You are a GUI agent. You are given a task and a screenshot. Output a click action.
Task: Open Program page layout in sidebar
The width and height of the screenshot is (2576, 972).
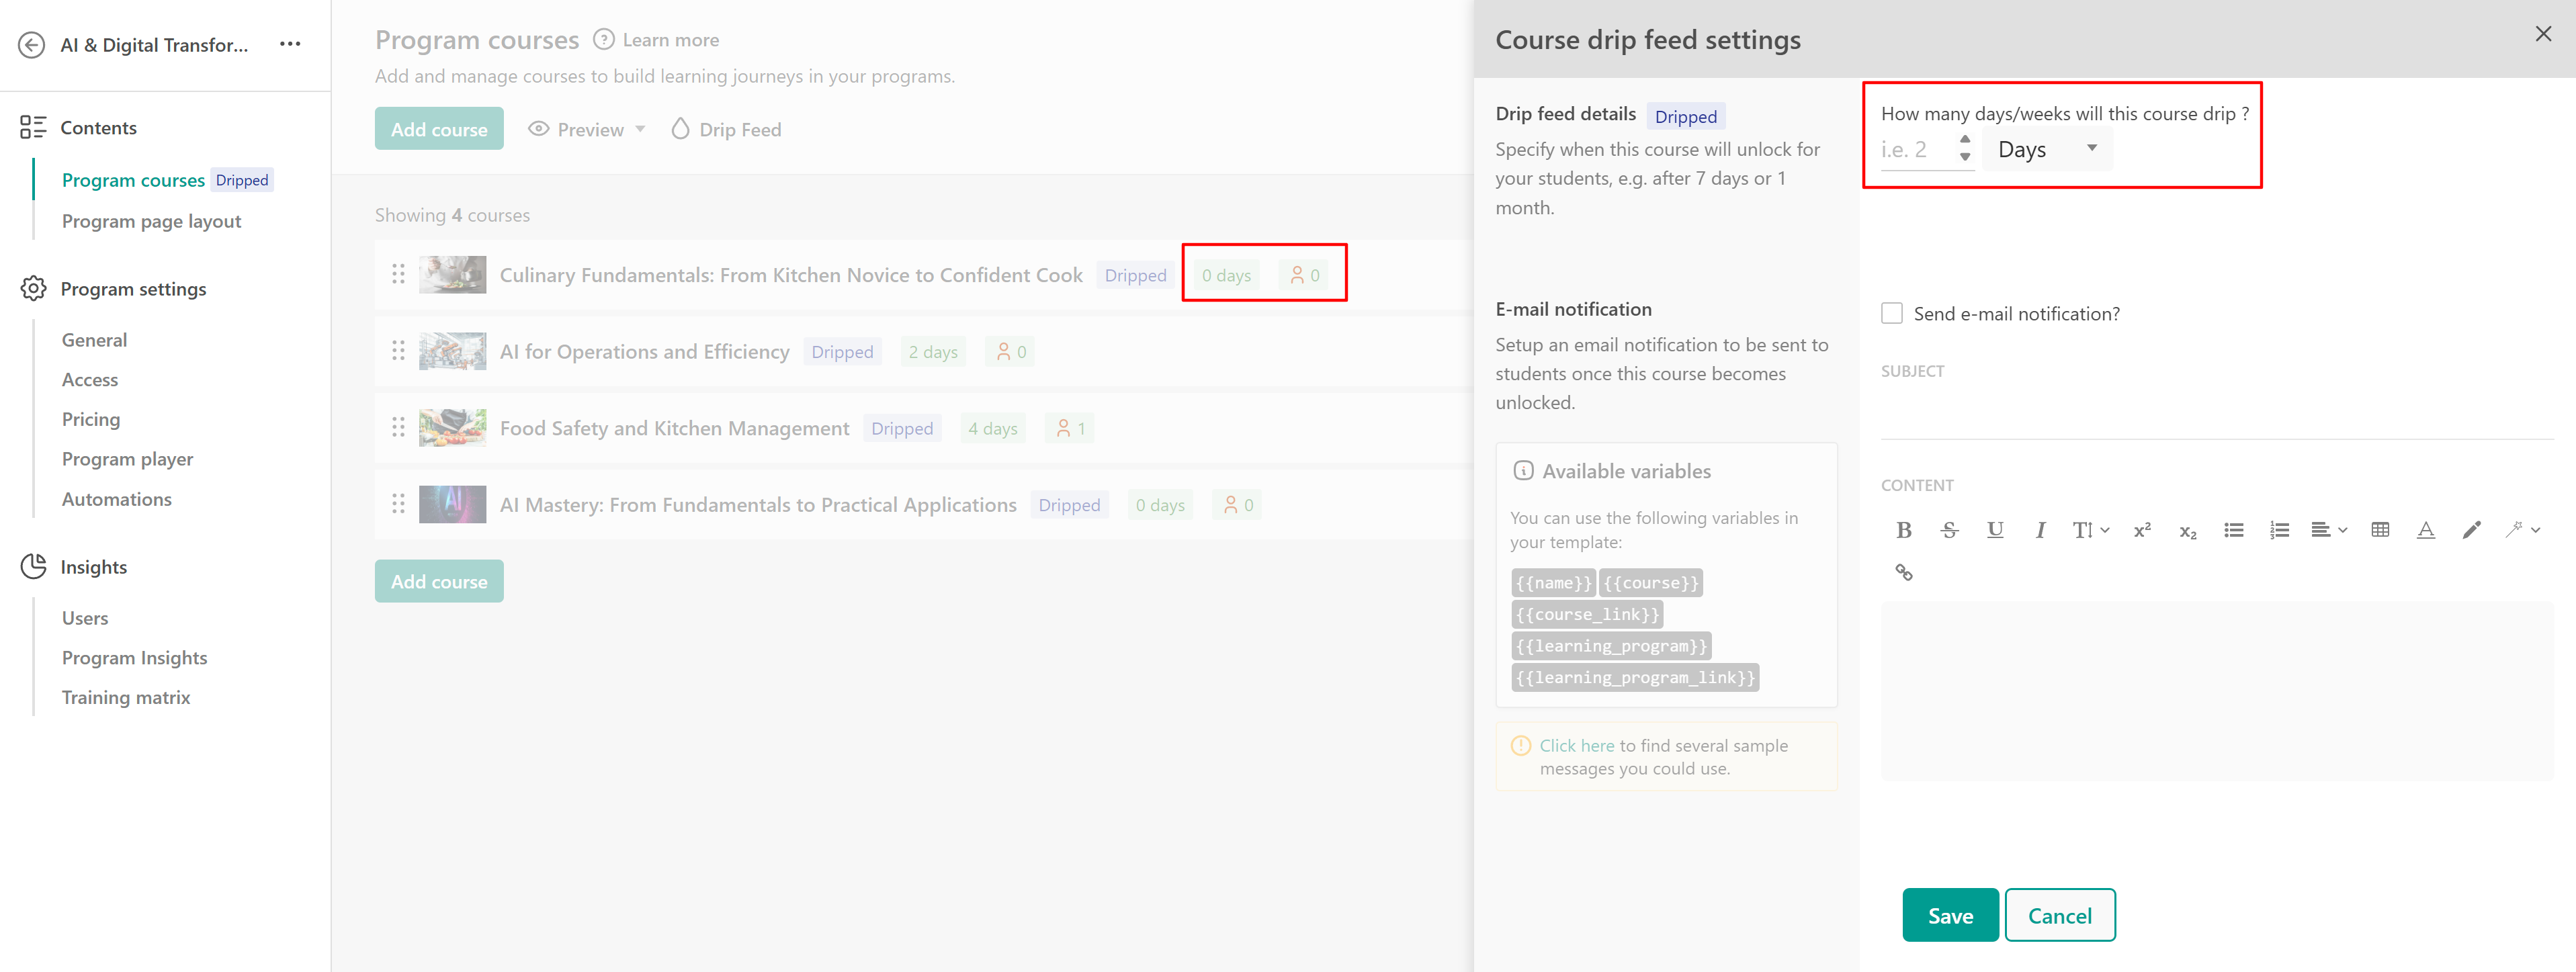(x=151, y=221)
